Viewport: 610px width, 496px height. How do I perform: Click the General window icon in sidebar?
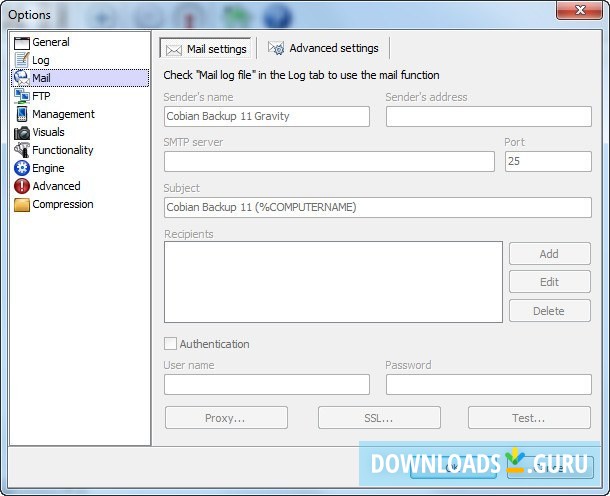coord(22,42)
